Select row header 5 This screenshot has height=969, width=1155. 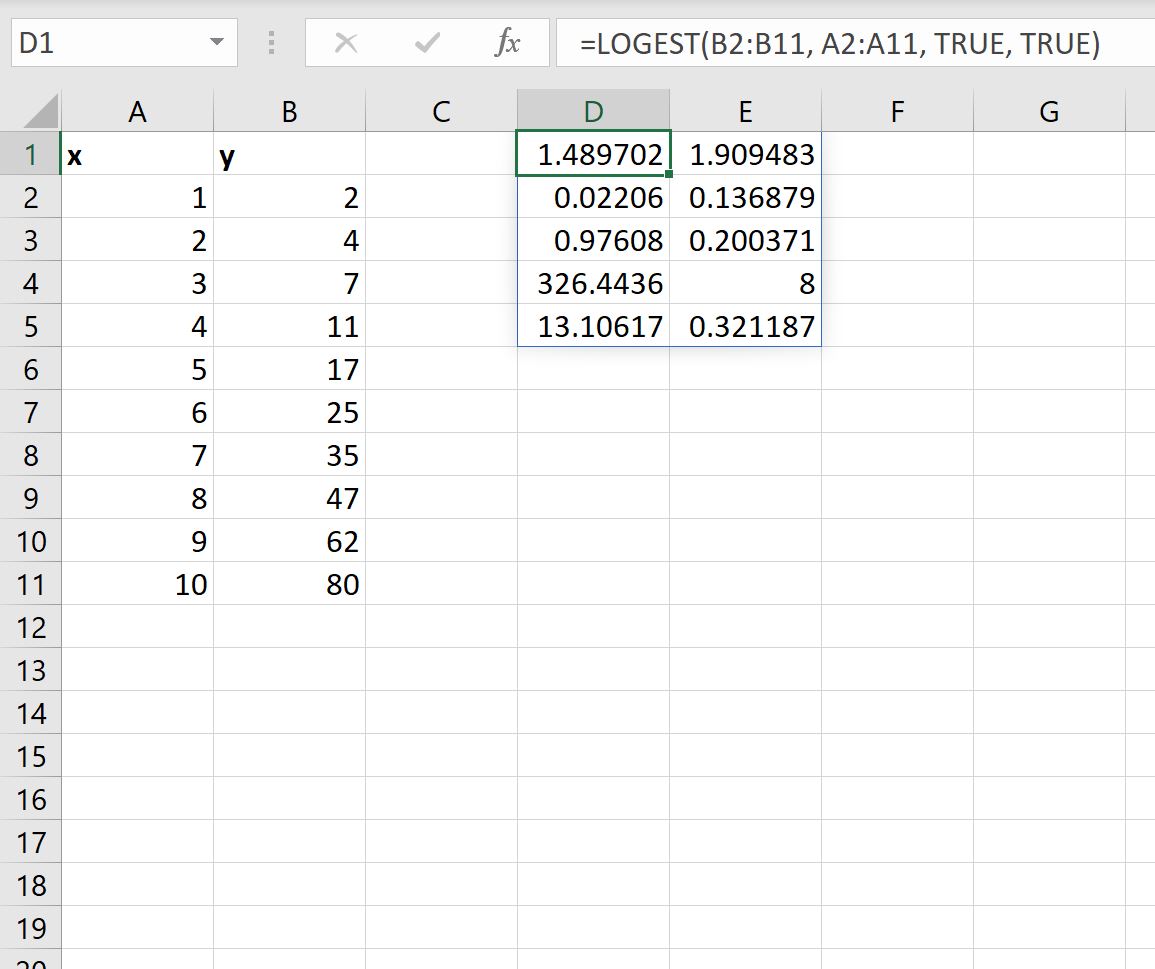32,326
